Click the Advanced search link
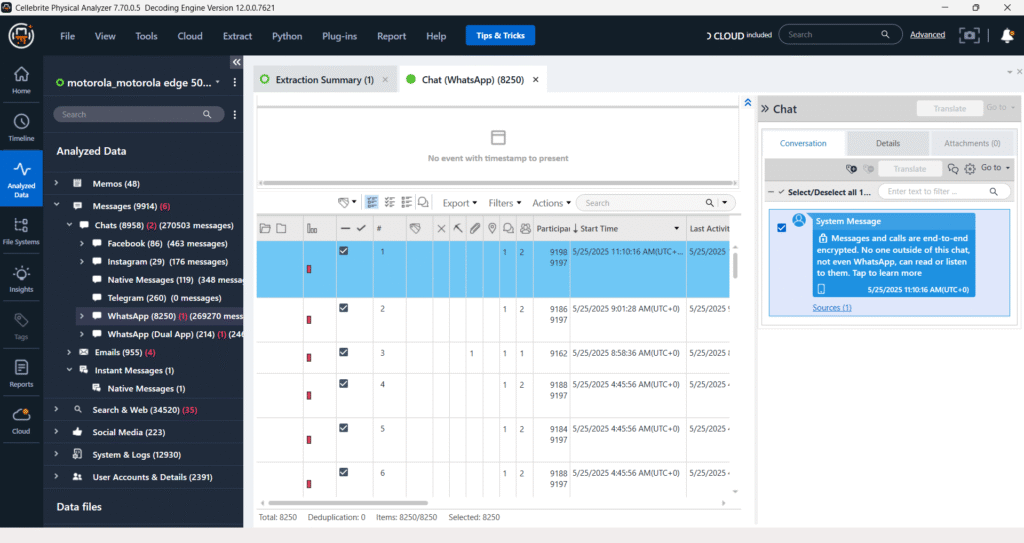 (x=927, y=35)
